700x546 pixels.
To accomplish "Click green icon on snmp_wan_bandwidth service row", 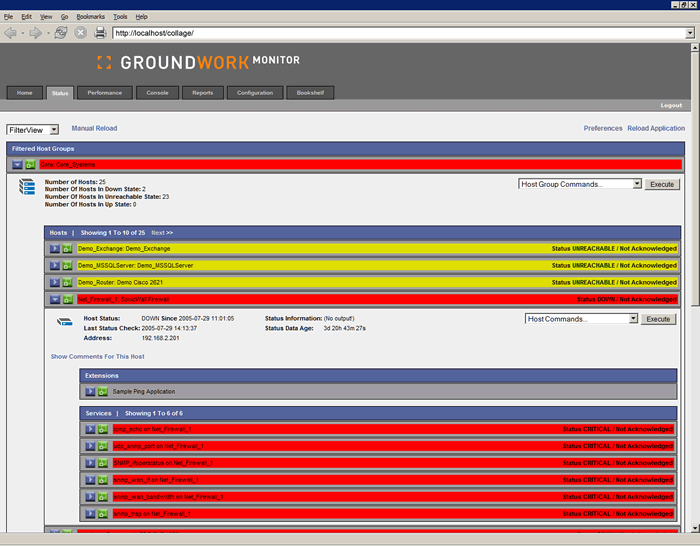I will coord(103,497).
